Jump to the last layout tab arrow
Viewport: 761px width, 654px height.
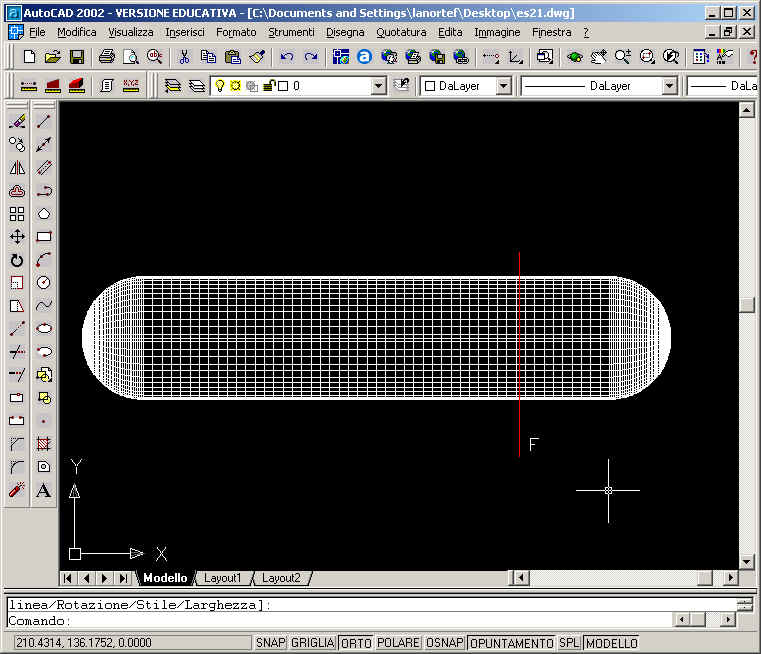point(123,578)
